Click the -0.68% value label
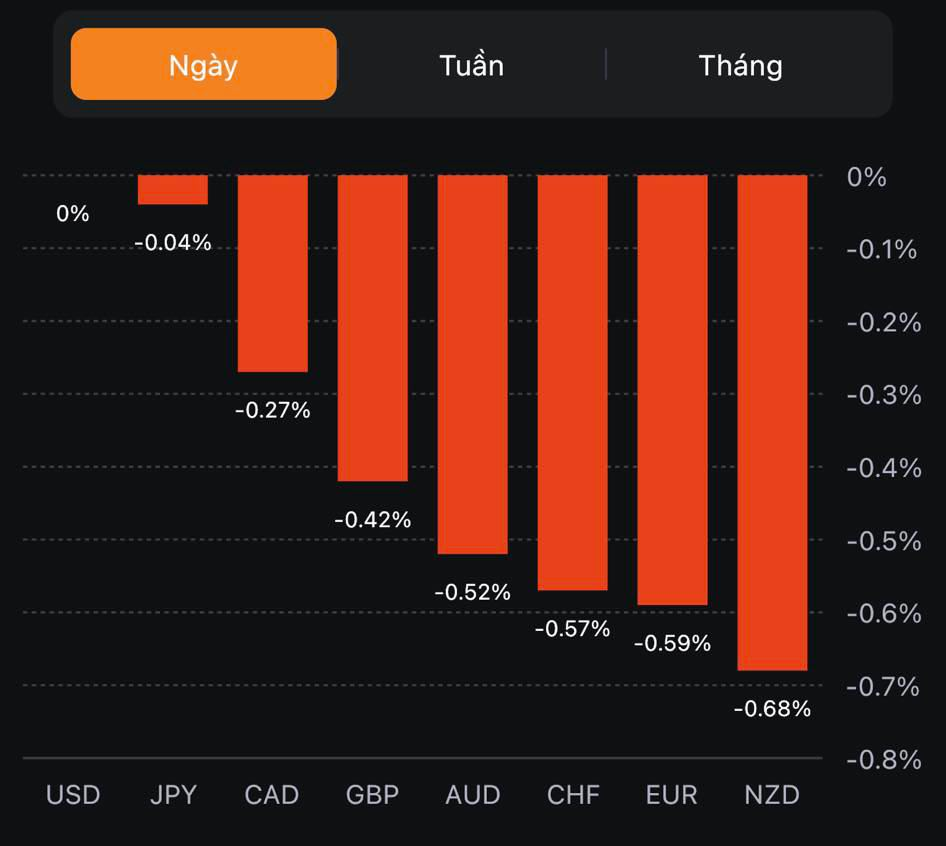The width and height of the screenshot is (946, 846). 772,709
